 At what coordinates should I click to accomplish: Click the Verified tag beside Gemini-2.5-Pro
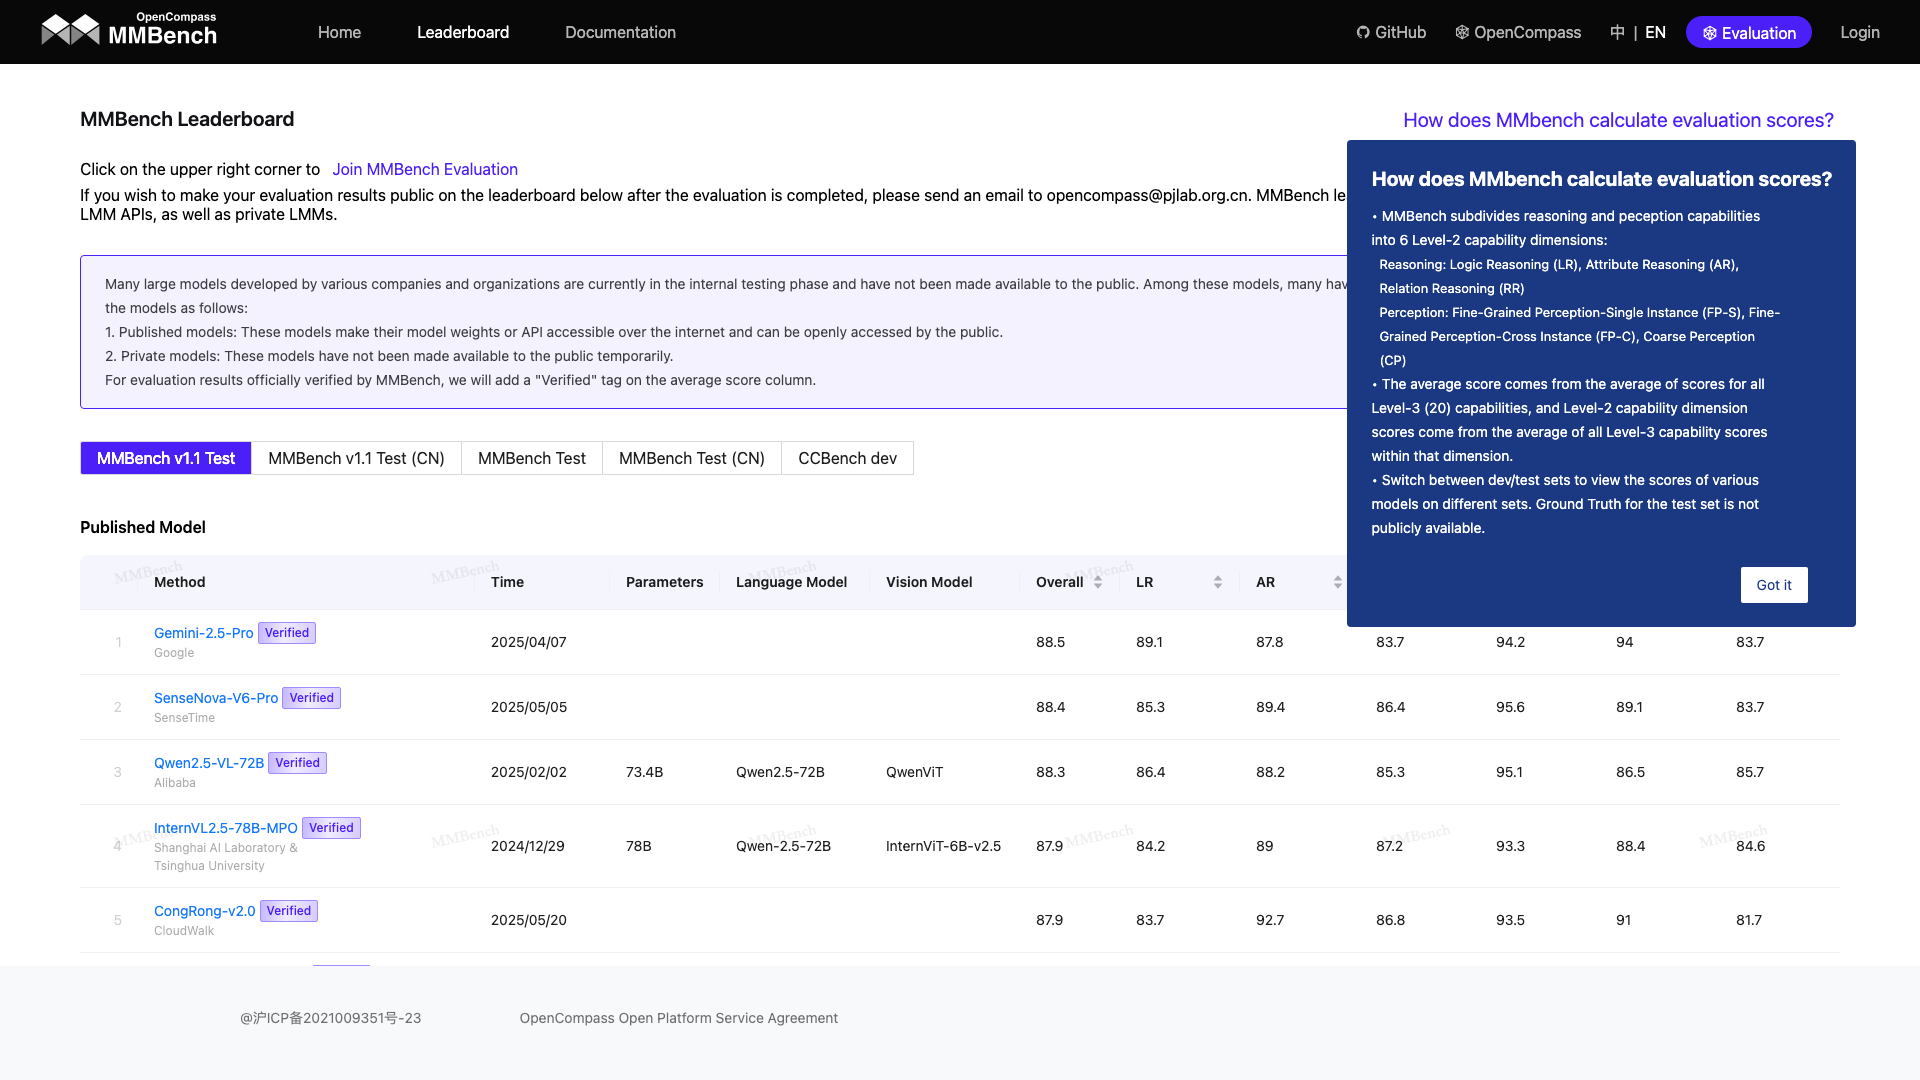pyautogui.click(x=287, y=633)
